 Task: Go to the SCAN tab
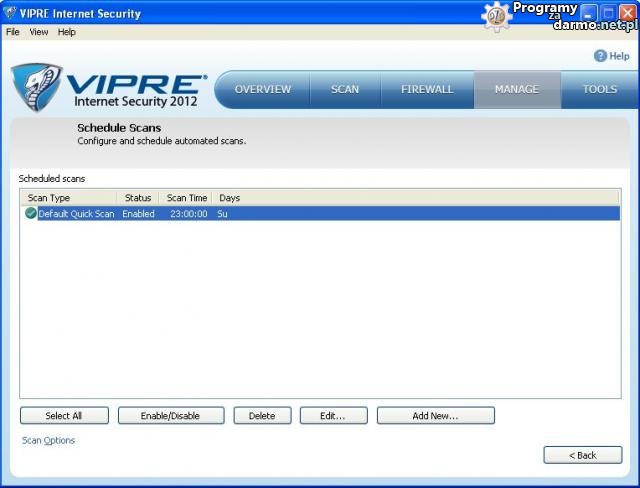click(345, 90)
